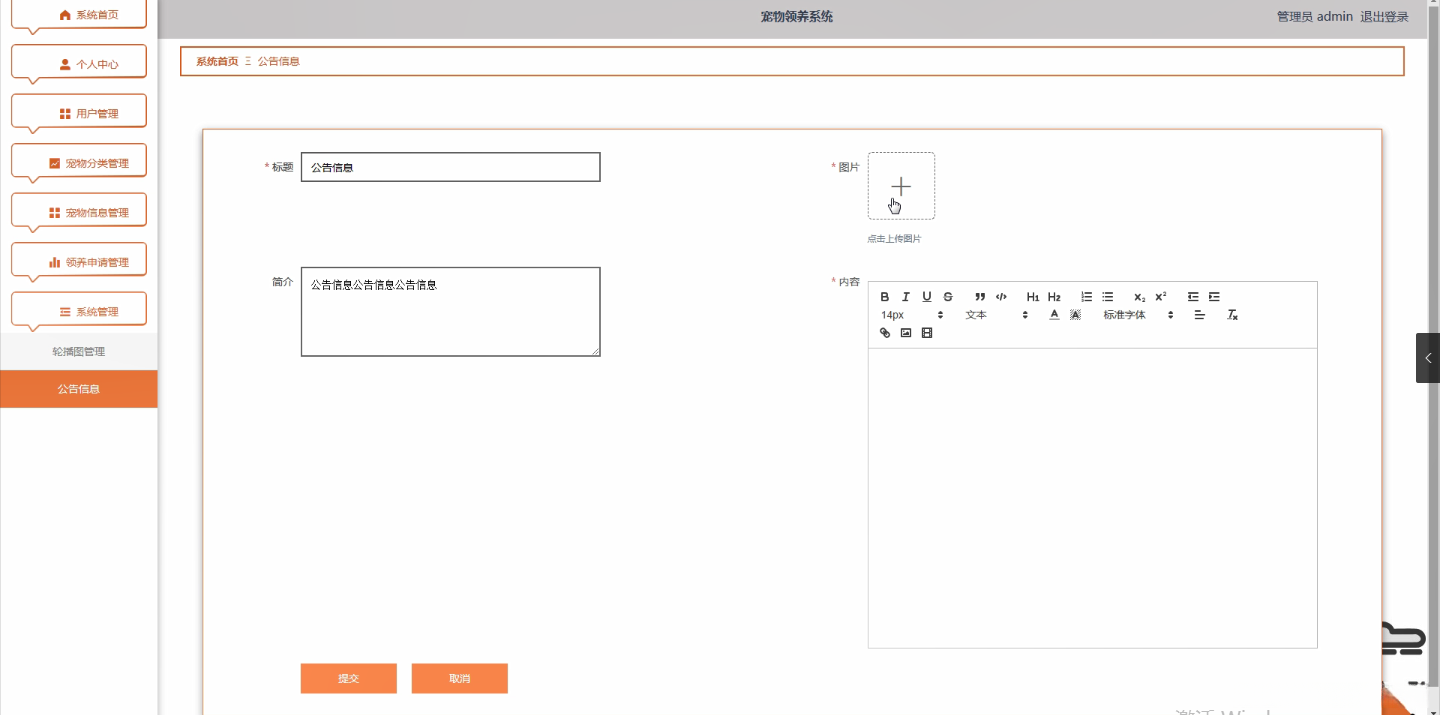Viewport: 1440px width, 715px height.
Task: Clear text formatting
Action: [x=1233, y=315]
